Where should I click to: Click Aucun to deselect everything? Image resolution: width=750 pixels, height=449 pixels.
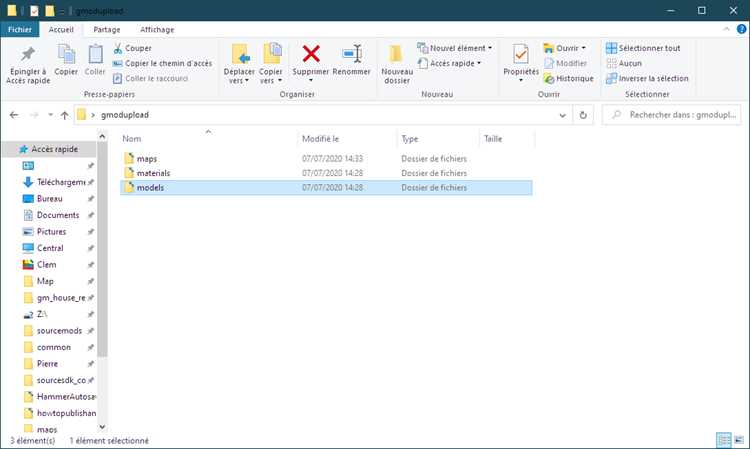point(624,63)
